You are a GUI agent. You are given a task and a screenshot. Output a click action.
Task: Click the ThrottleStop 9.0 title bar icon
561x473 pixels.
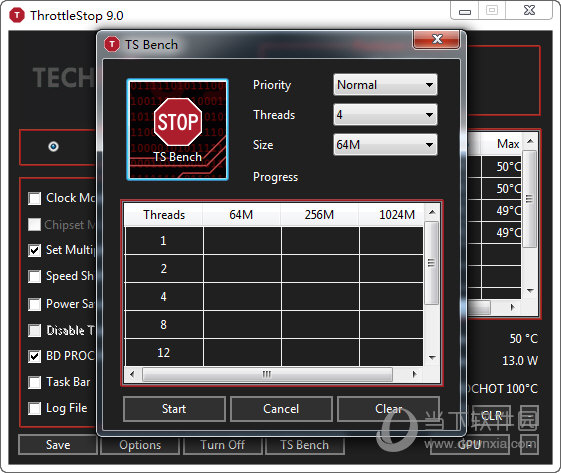(x=17, y=15)
